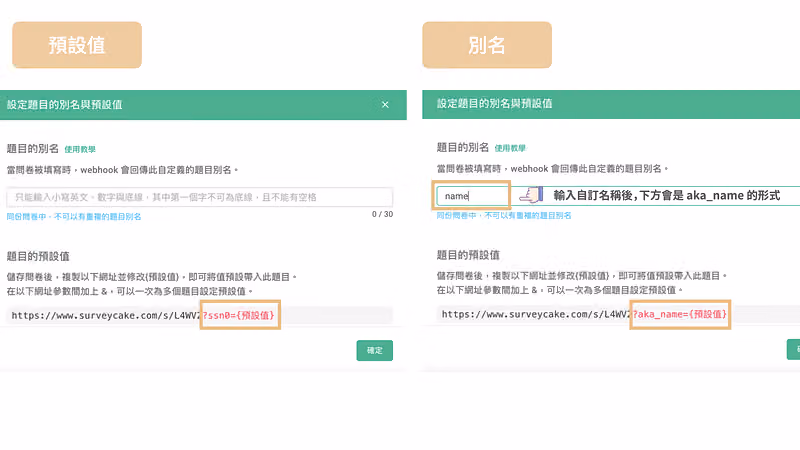Focus the empty alias input in left dialog
Screen dimensions: 800x450
pos(199,197)
